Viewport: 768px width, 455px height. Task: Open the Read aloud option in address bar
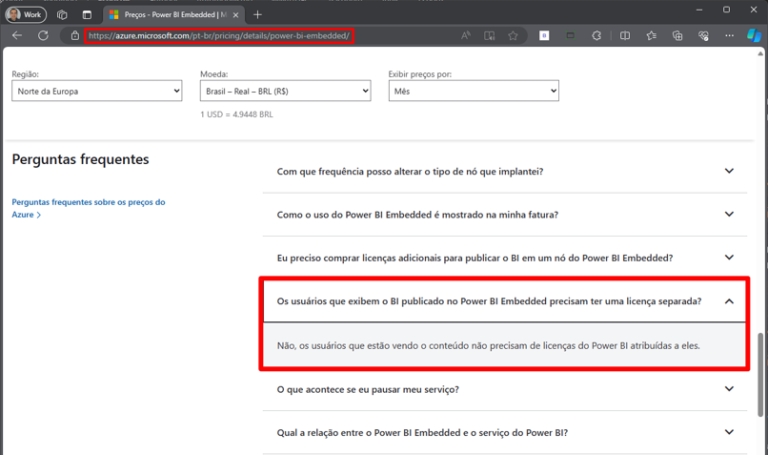point(466,35)
